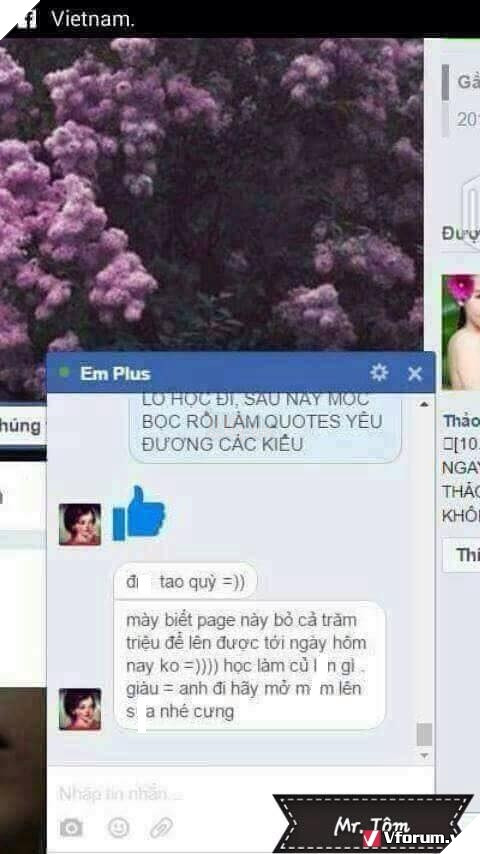The image size is (480, 854).
Task: Click the paperclip attach file icon
Action: click(161, 828)
